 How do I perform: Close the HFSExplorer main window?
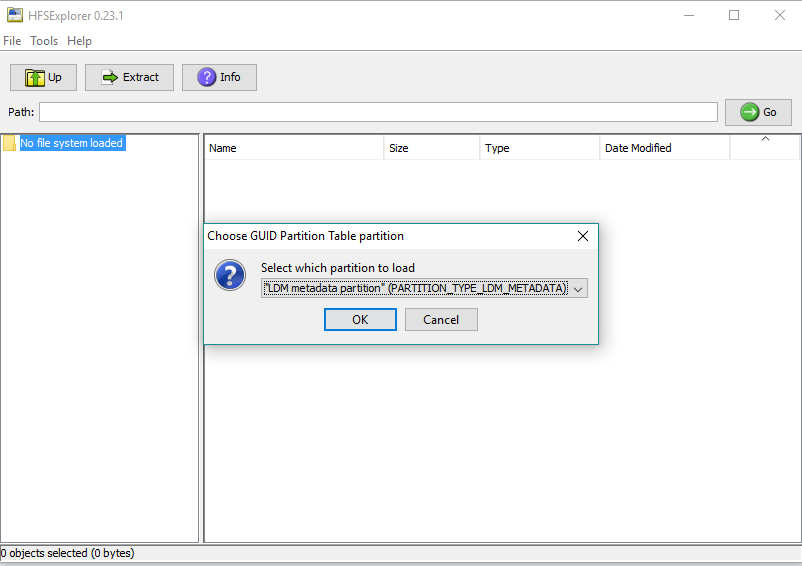click(779, 15)
